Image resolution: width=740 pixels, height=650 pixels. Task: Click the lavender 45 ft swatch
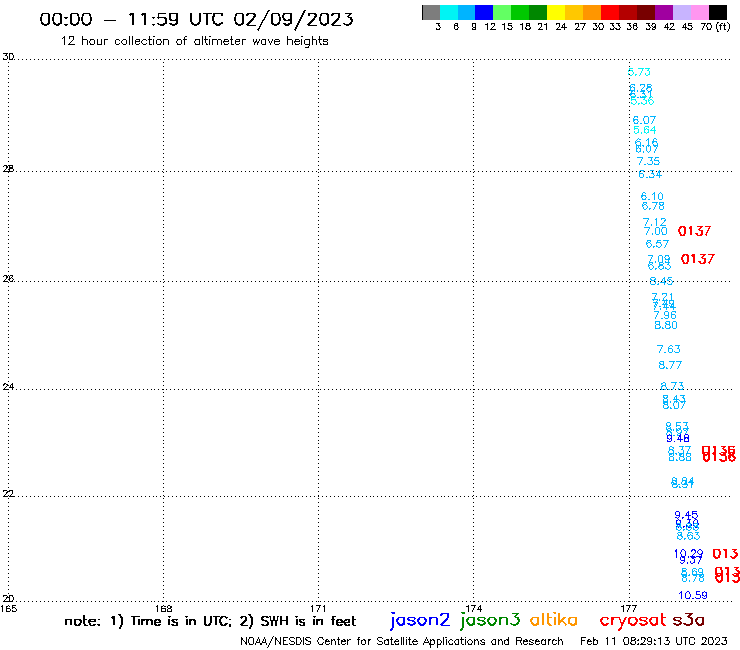682,12
